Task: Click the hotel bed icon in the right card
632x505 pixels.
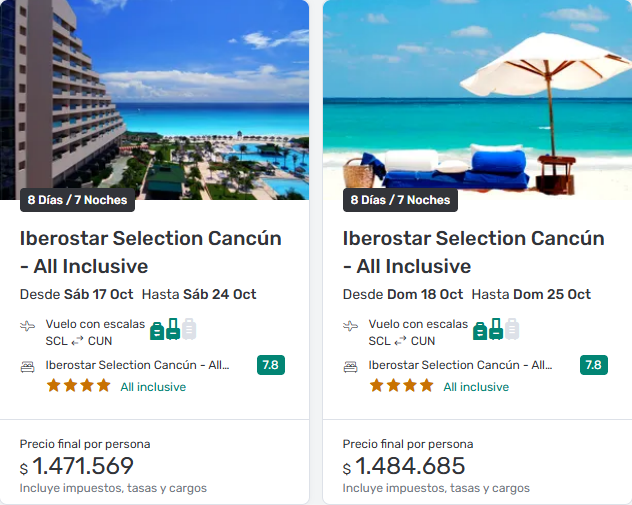Action: point(351,366)
